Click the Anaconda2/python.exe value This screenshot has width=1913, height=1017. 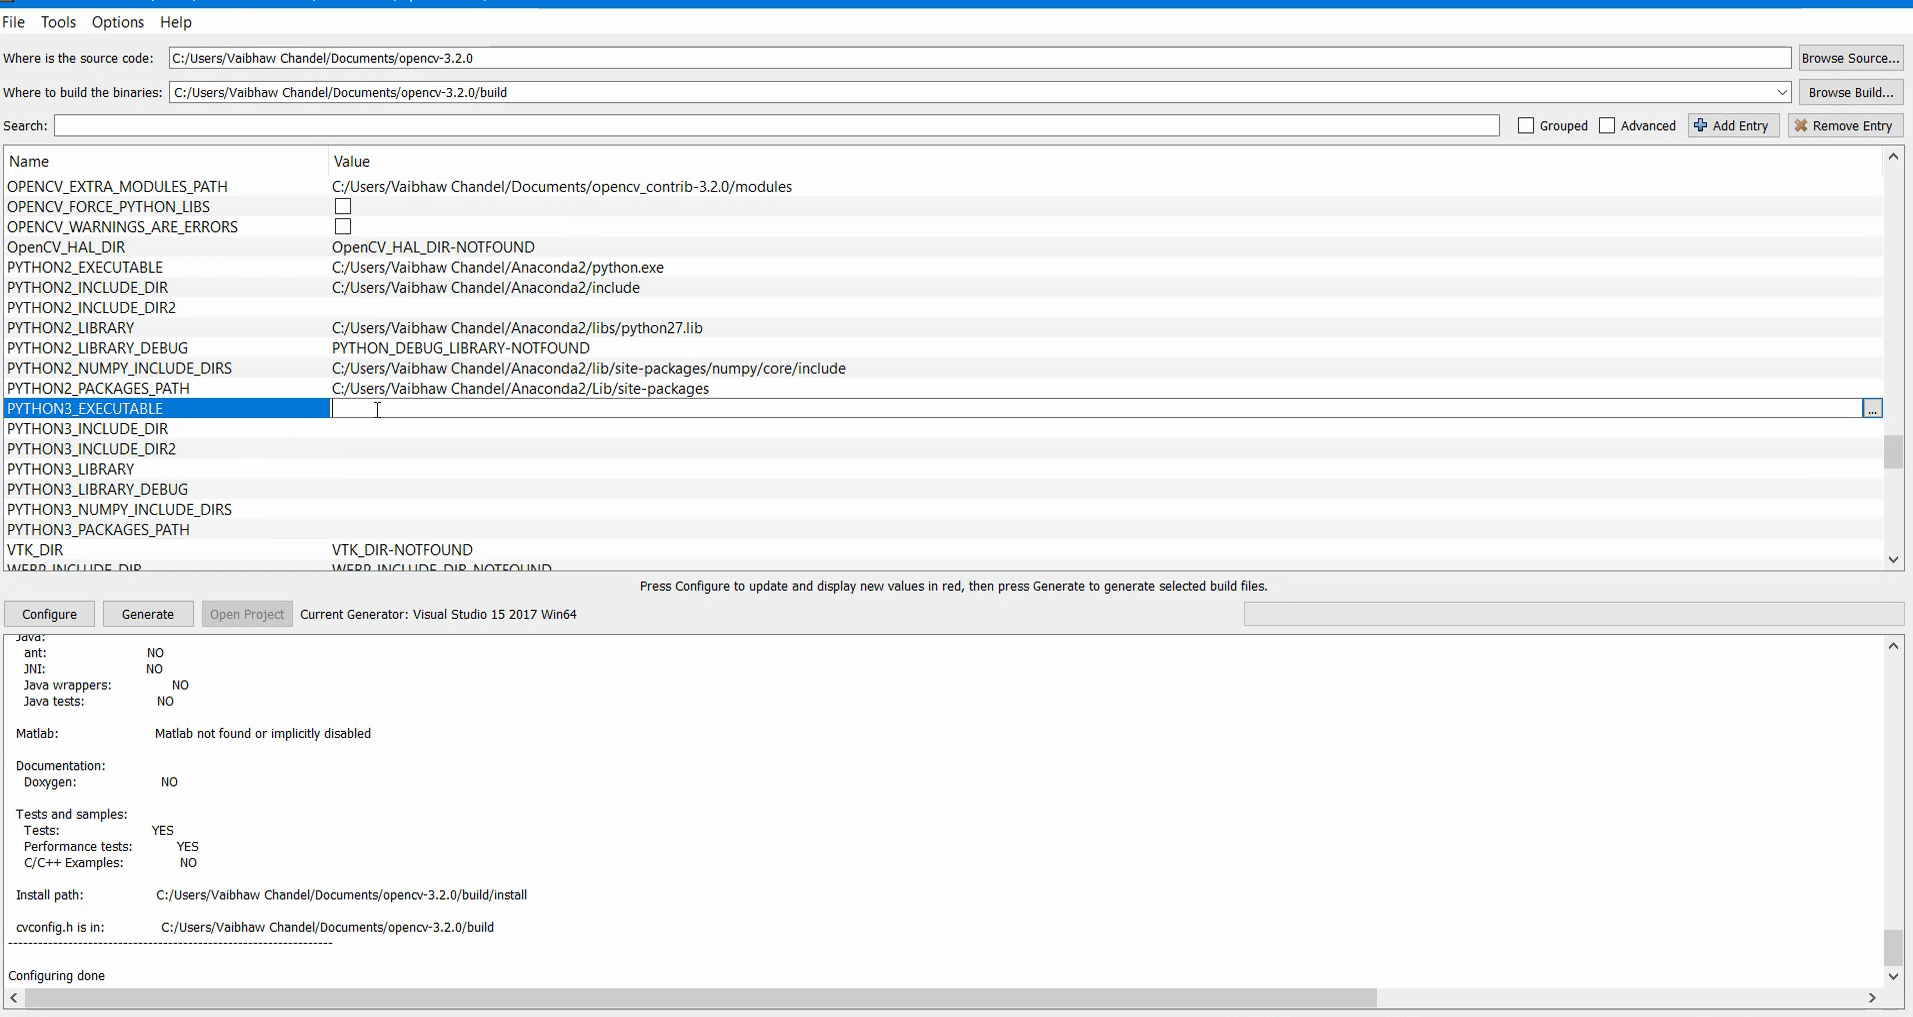click(498, 268)
